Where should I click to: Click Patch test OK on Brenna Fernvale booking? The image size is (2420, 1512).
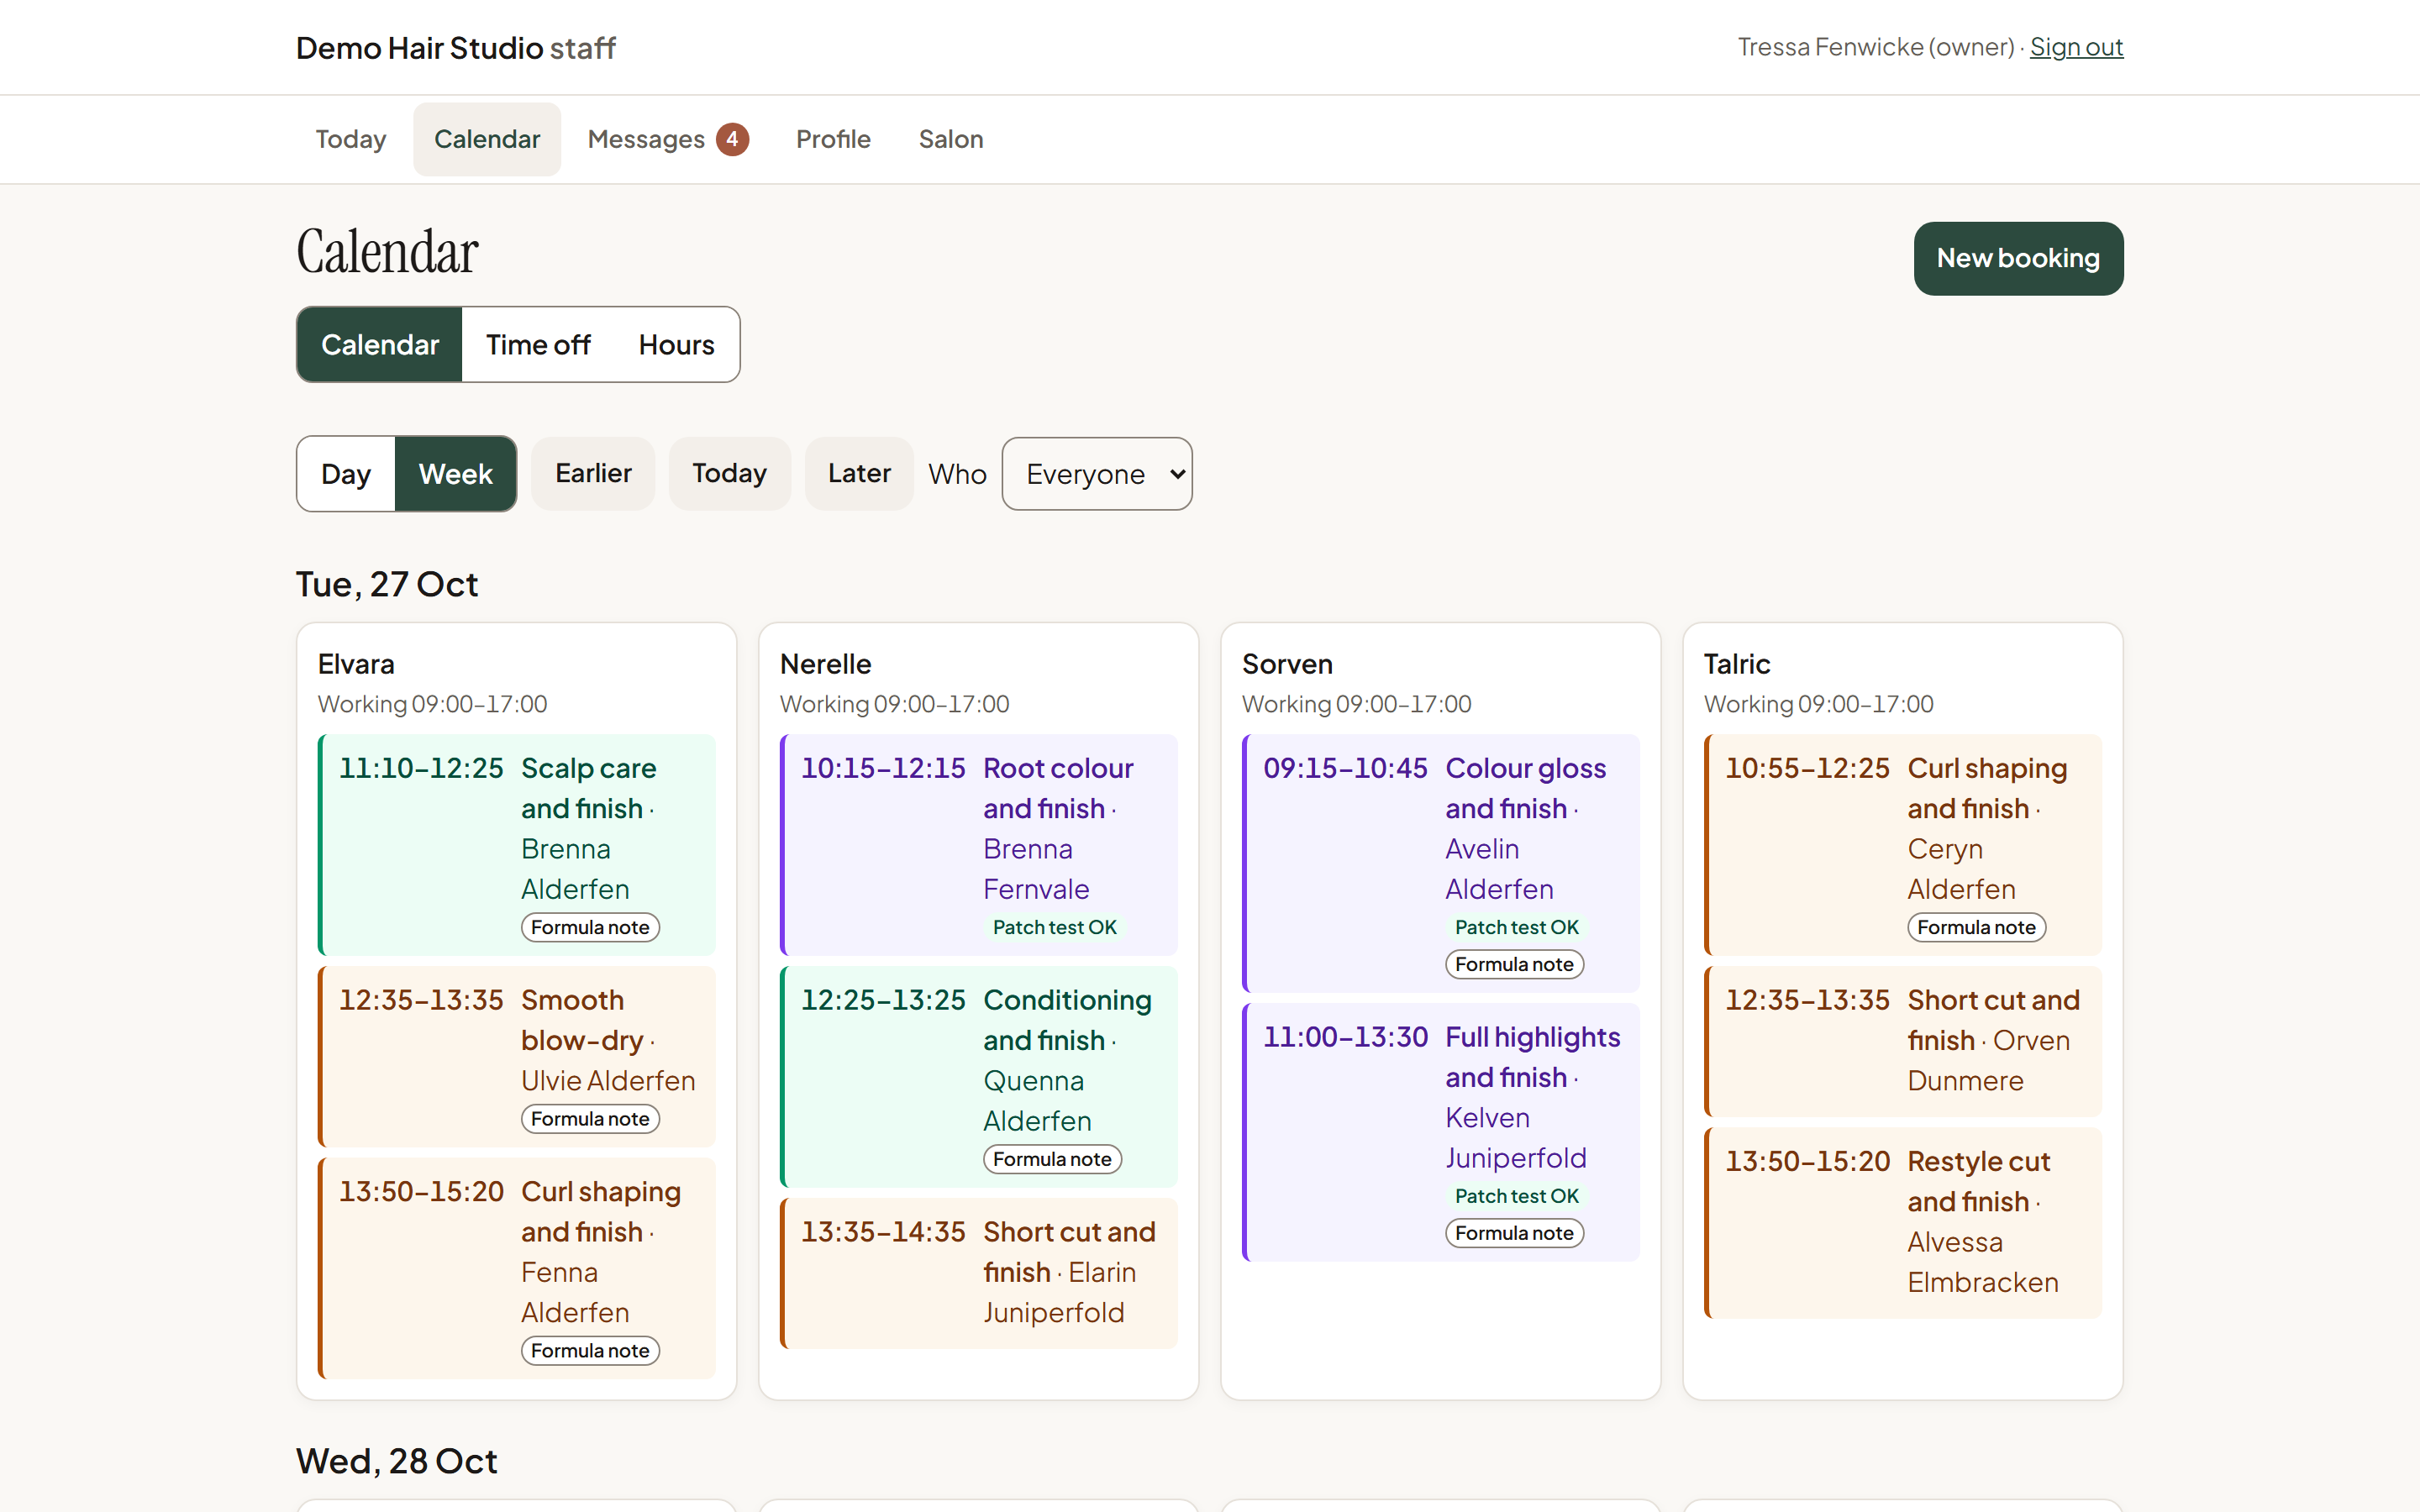coord(1054,927)
